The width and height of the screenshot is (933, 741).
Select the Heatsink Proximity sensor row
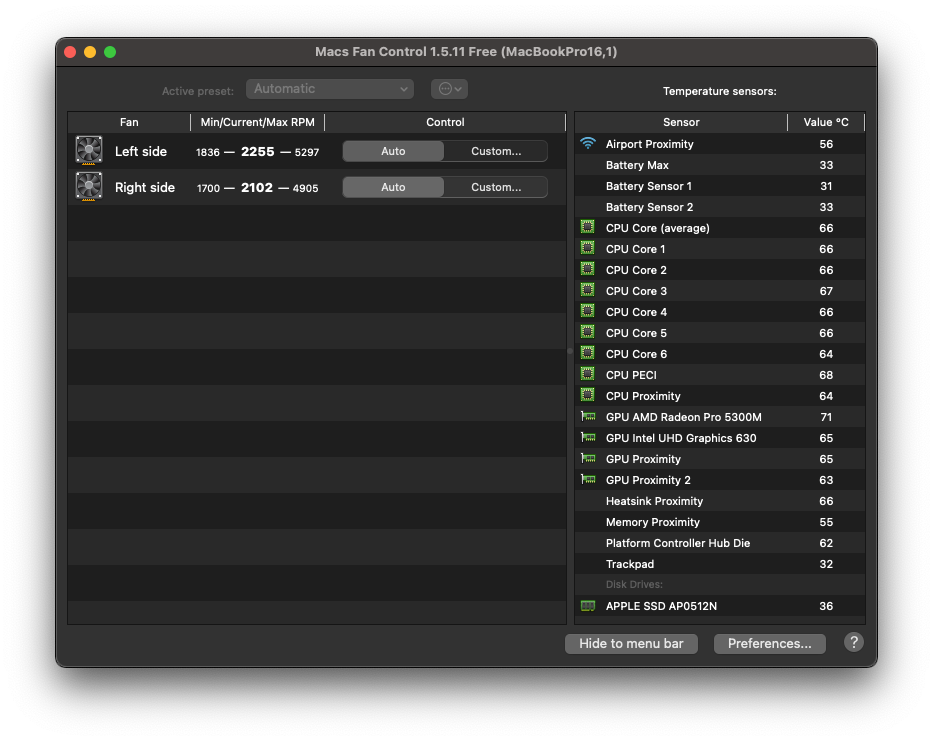[720, 501]
